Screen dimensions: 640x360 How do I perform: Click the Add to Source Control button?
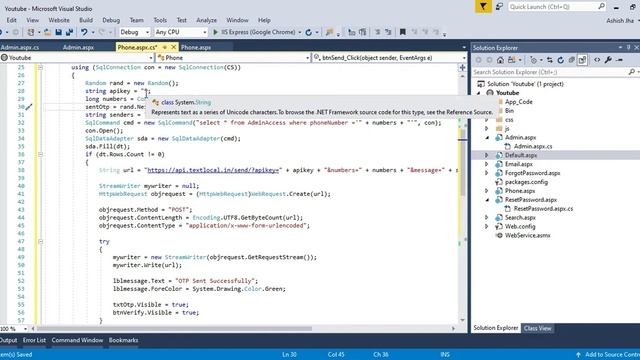pos(608,354)
